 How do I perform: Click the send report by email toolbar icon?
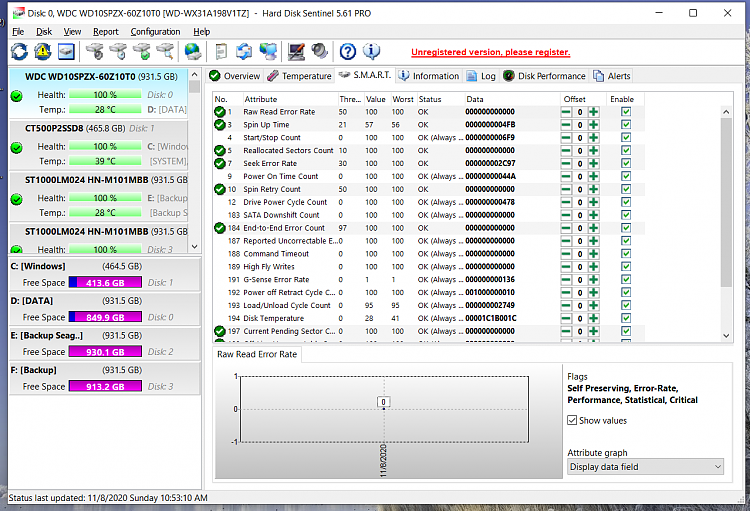coord(244,51)
